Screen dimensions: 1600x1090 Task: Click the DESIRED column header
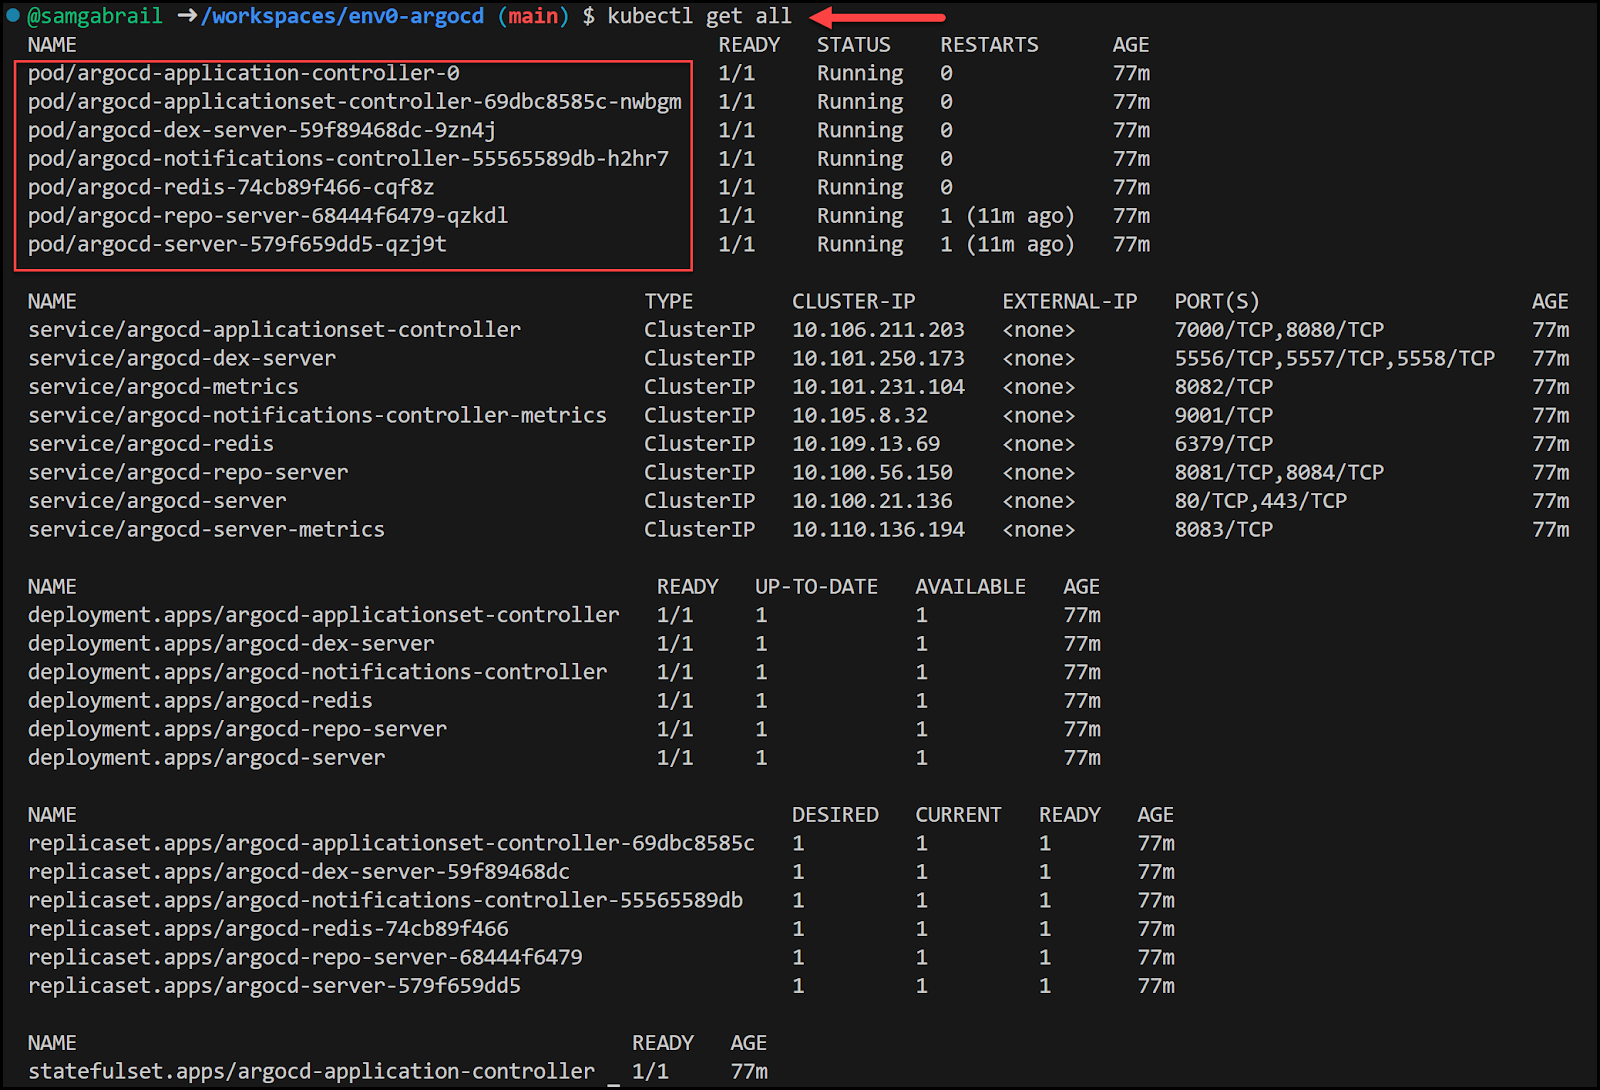point(835,815)
